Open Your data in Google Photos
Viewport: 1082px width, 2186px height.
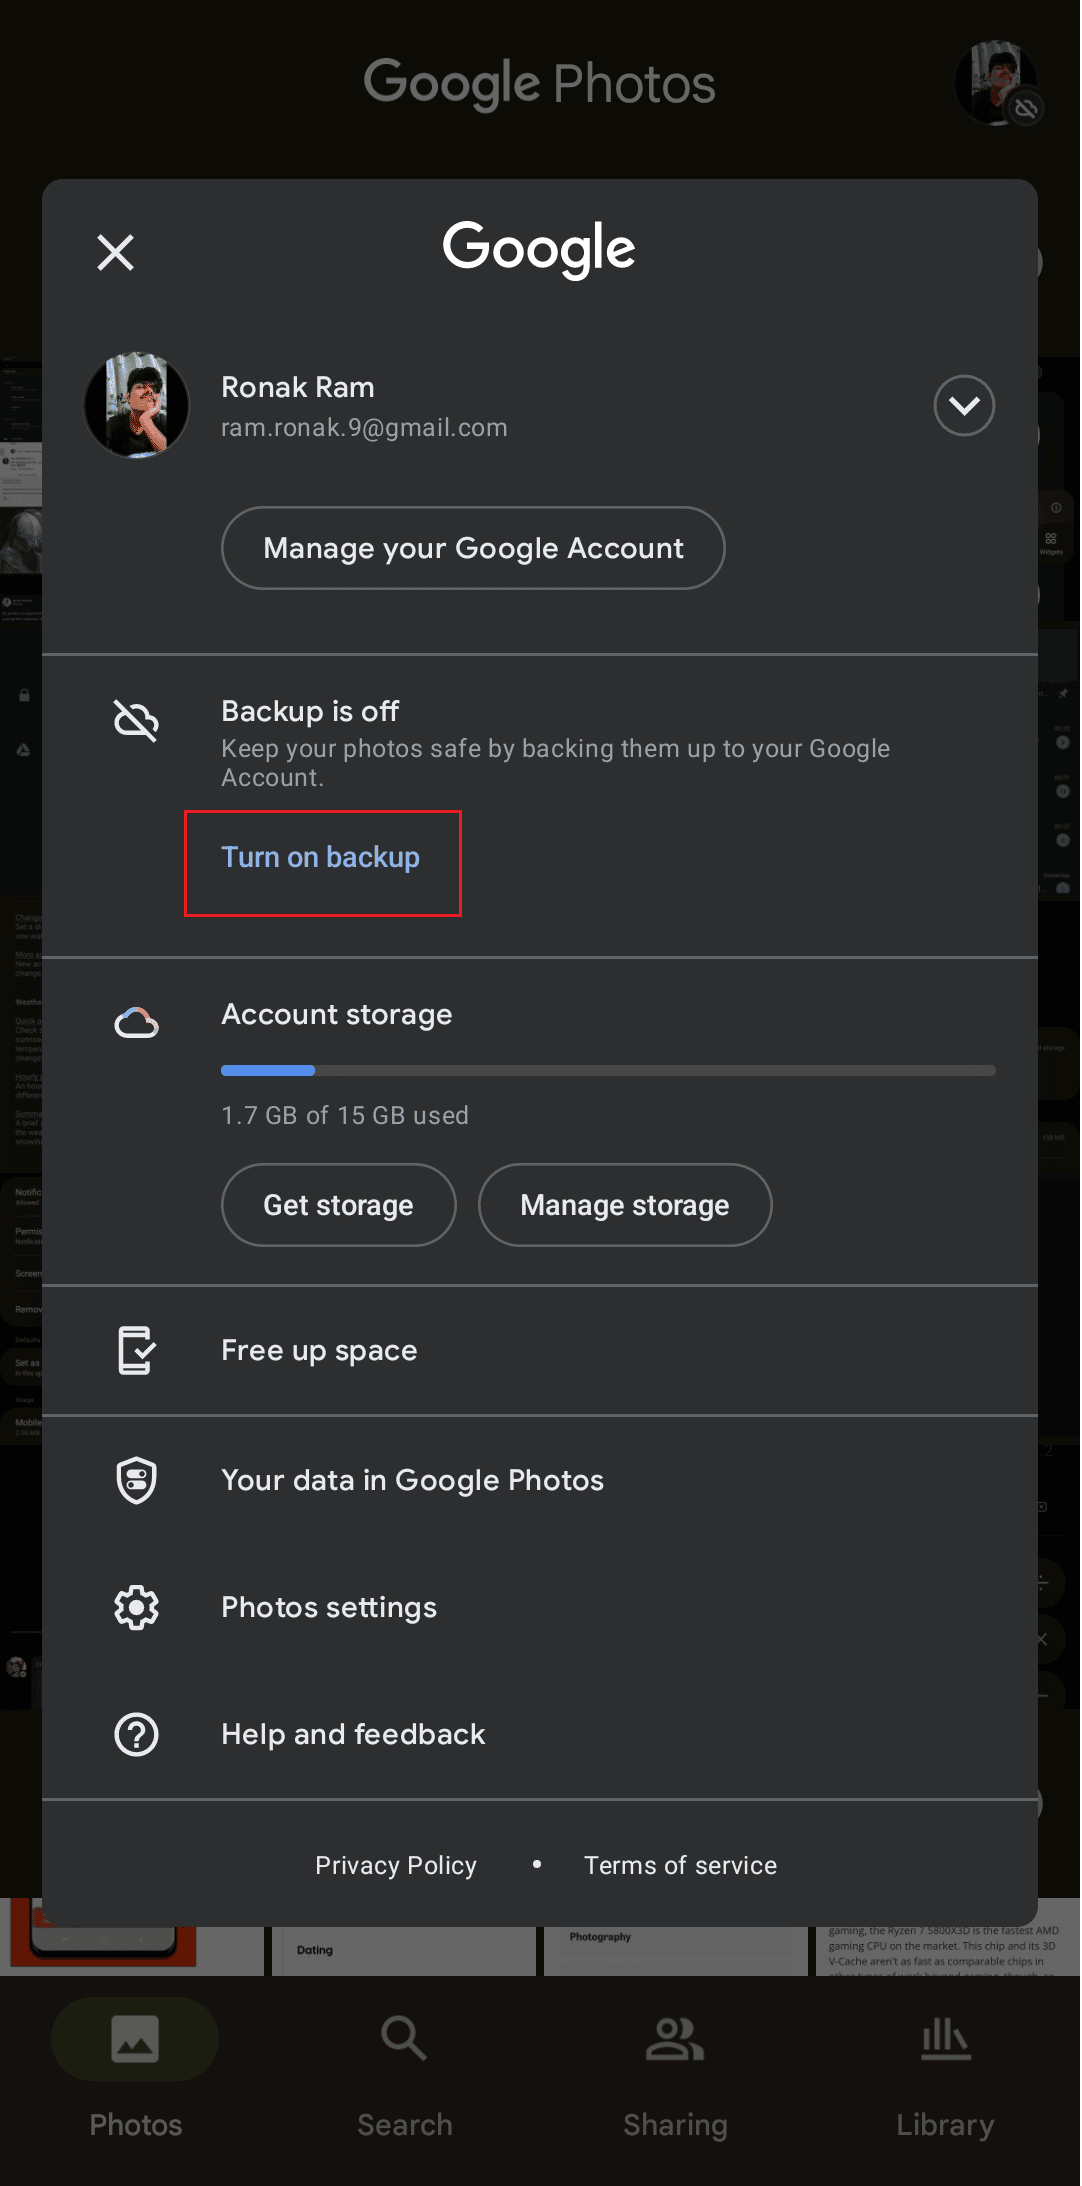(540, 1480)
